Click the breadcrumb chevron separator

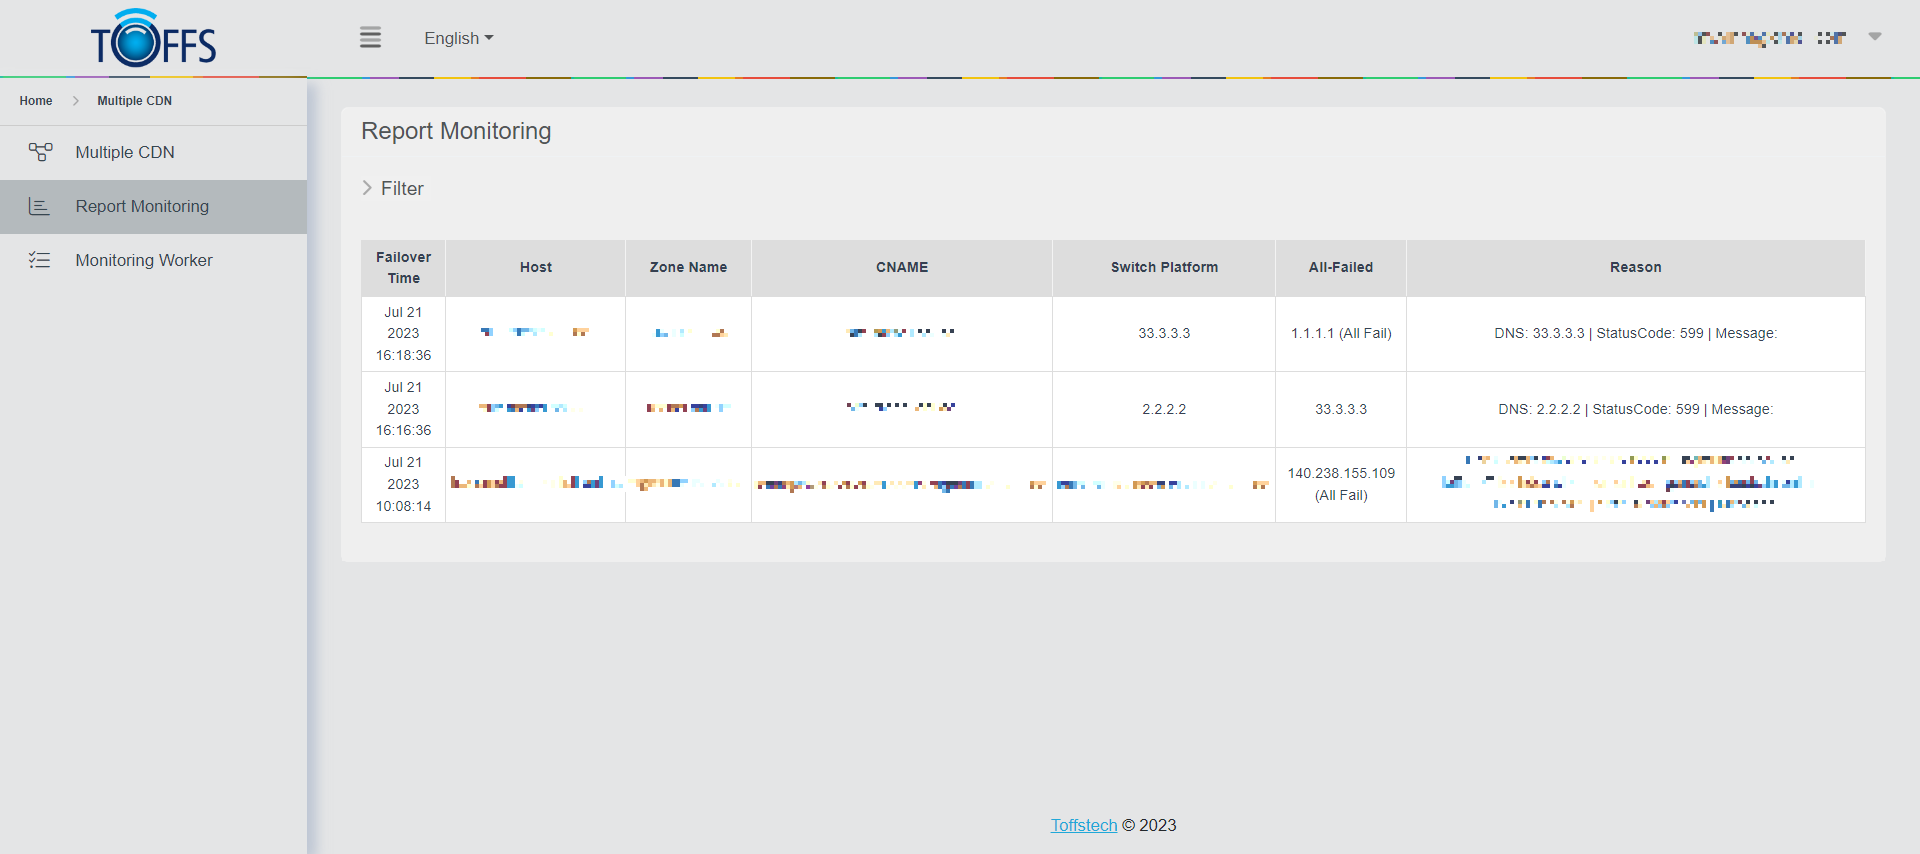75,101
